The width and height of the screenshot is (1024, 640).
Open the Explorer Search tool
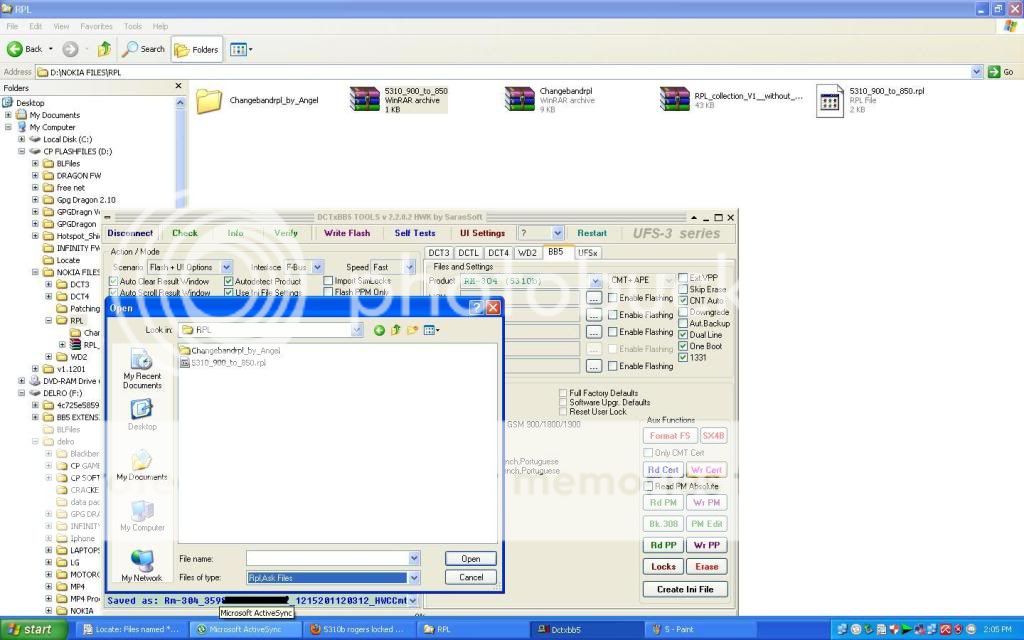(144, 49)
